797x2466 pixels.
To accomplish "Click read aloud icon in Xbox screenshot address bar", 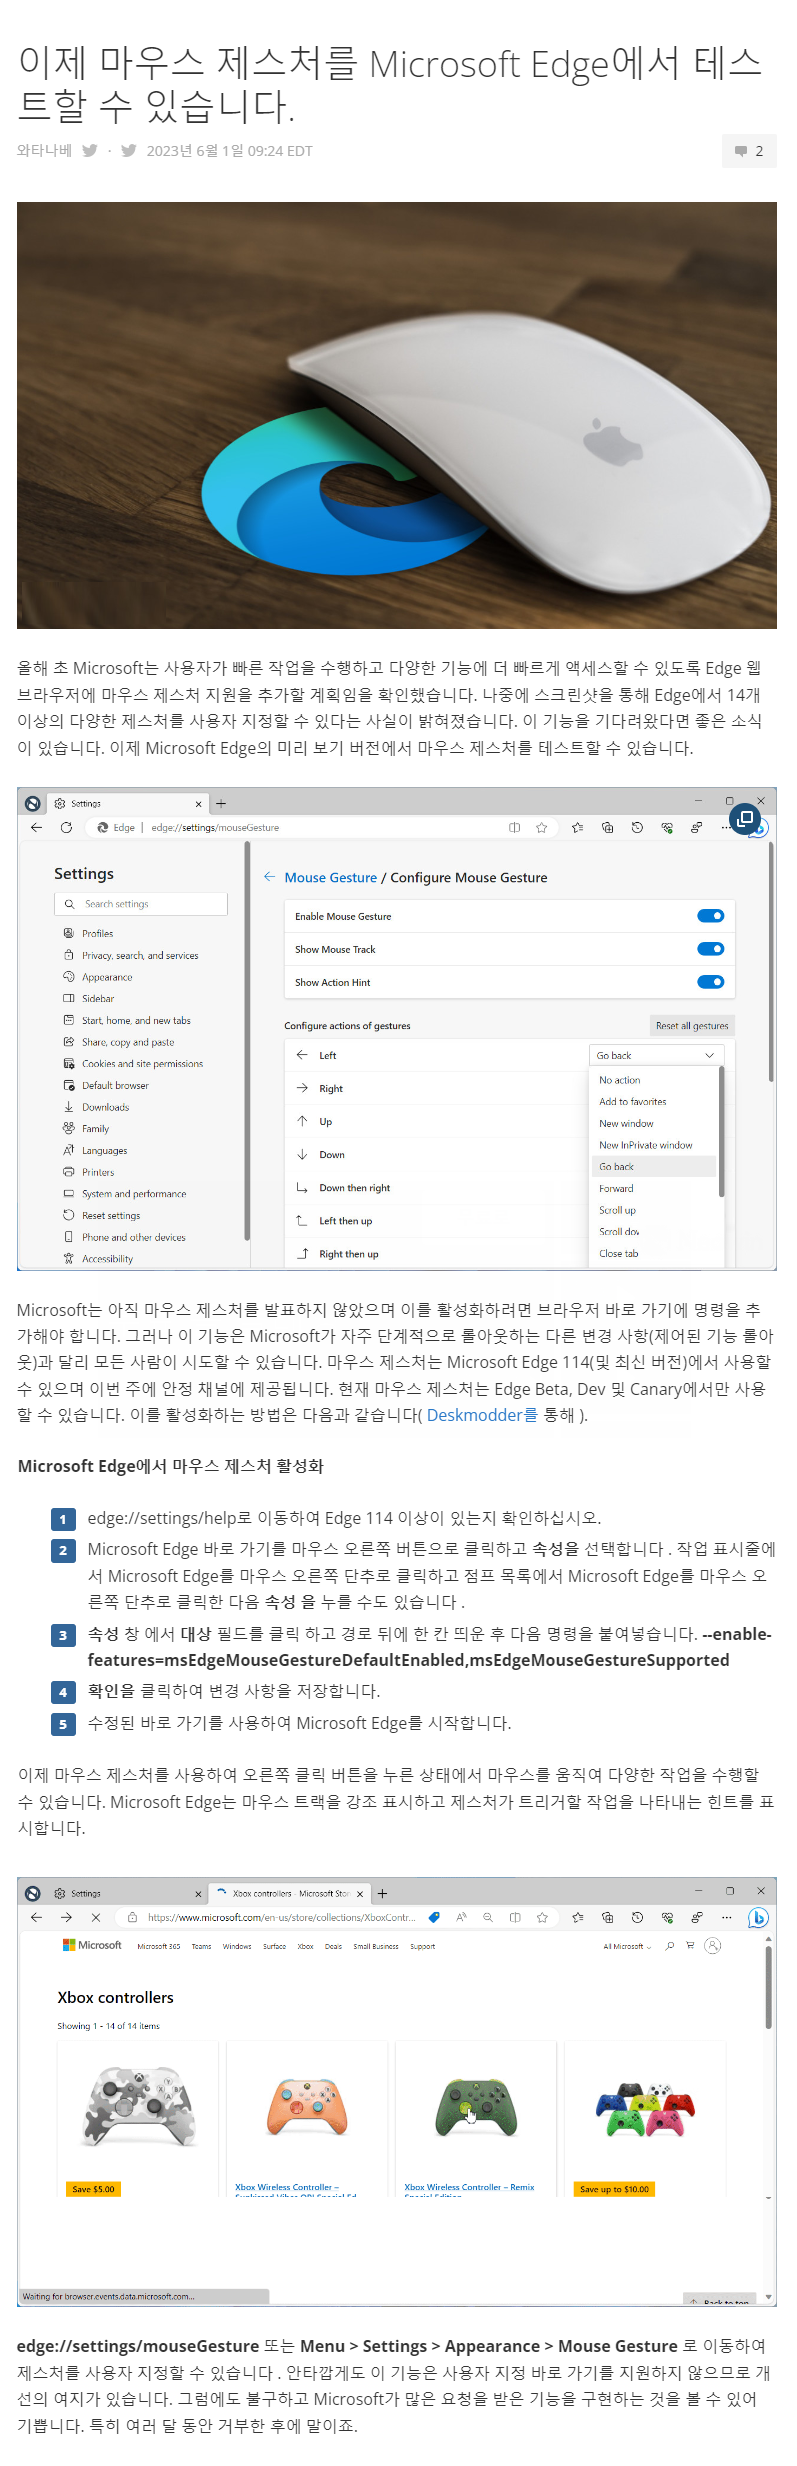I will 462,1918.
